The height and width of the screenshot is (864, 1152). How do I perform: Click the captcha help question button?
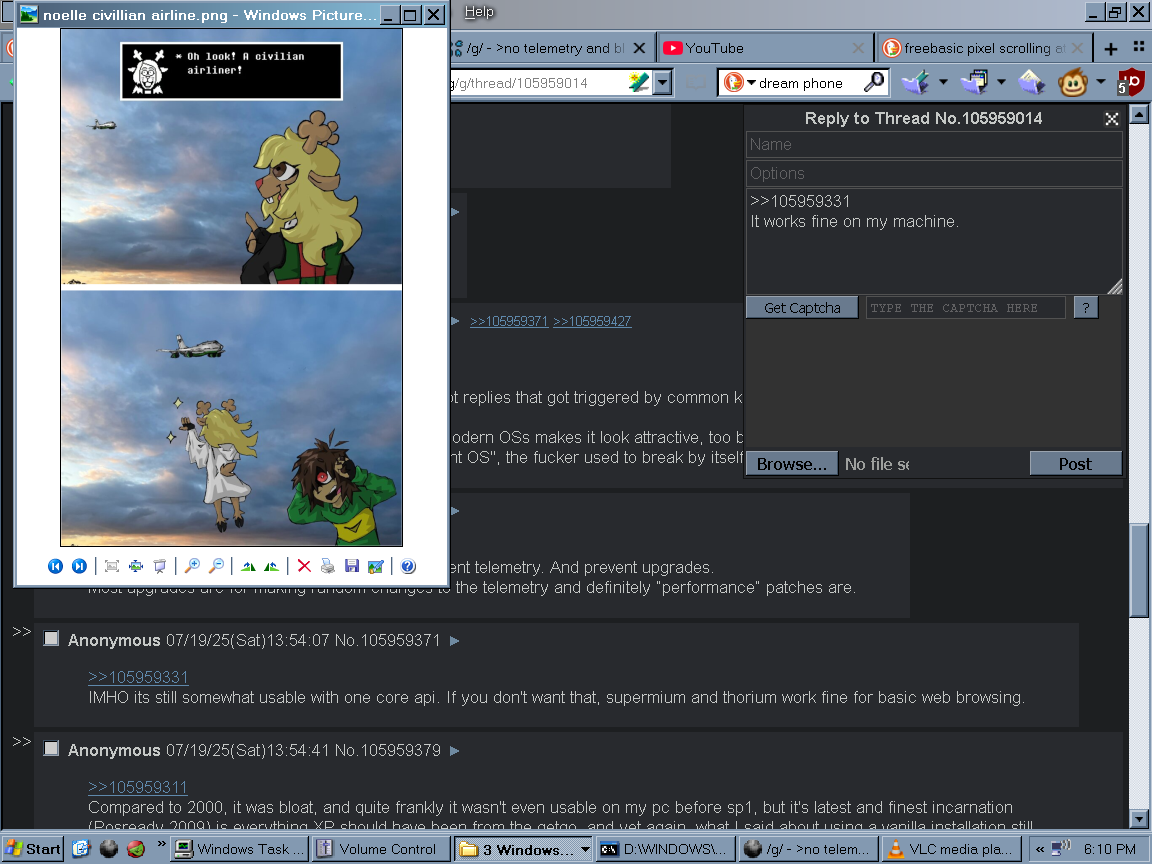[1086, 308]
